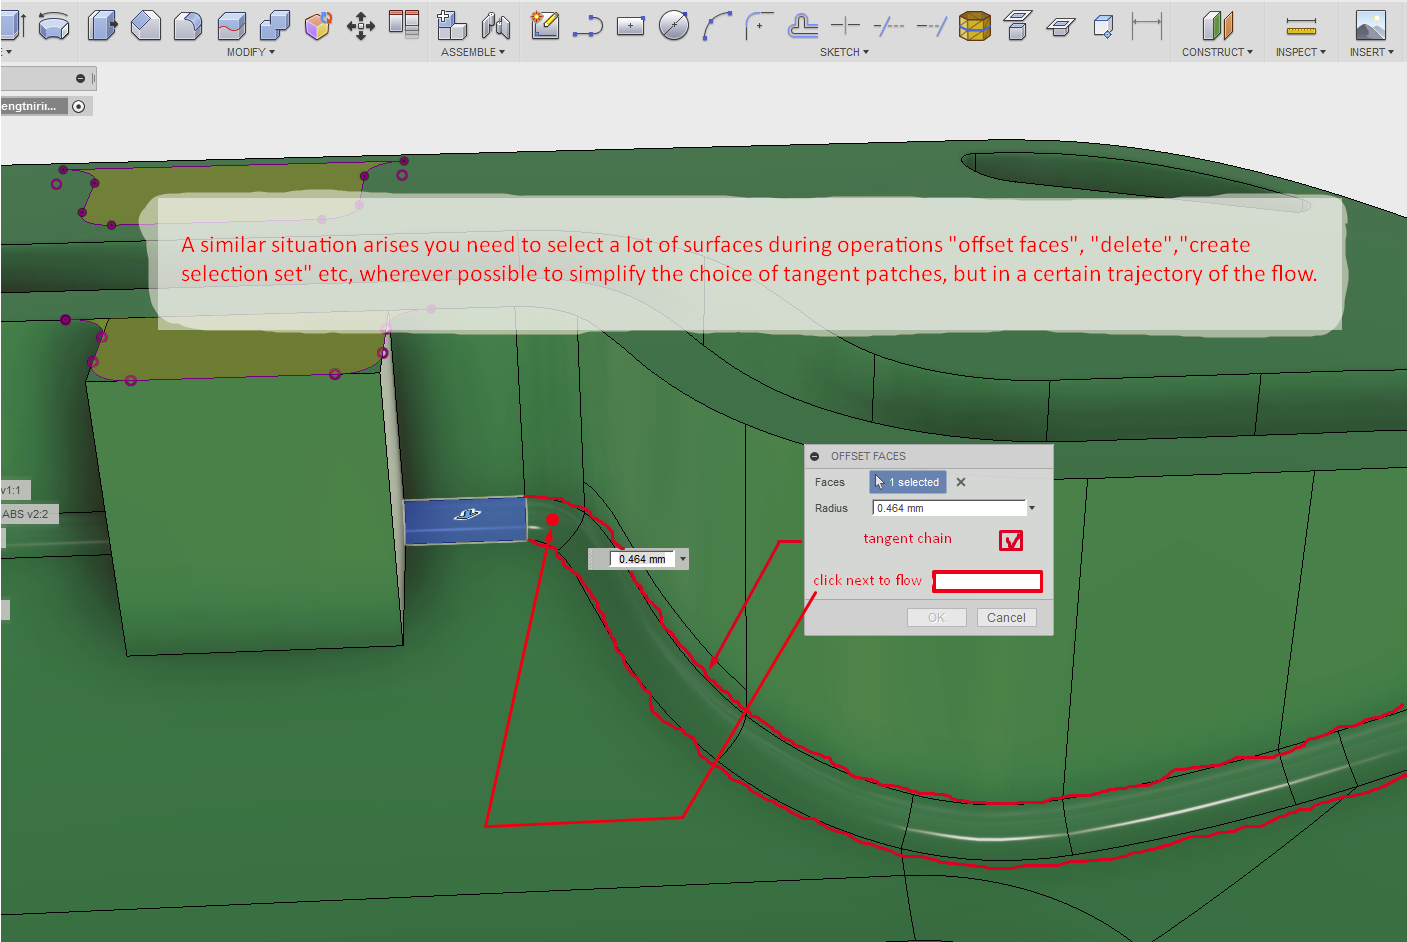
Task: Click the Construct plane icon
Action: click(x=1217, y=25)
